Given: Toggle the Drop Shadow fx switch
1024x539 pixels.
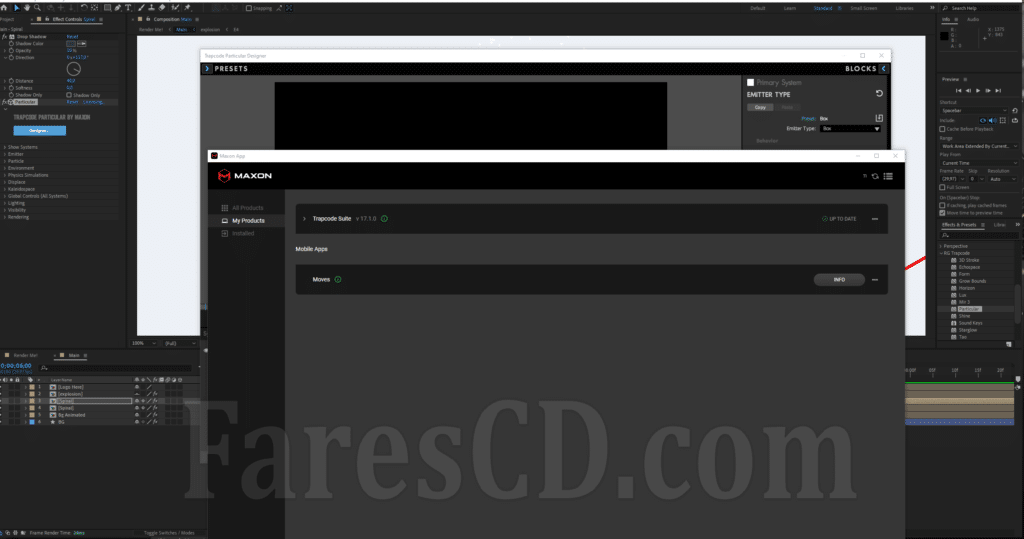Looking at the screenshot, I should [5, 37].
